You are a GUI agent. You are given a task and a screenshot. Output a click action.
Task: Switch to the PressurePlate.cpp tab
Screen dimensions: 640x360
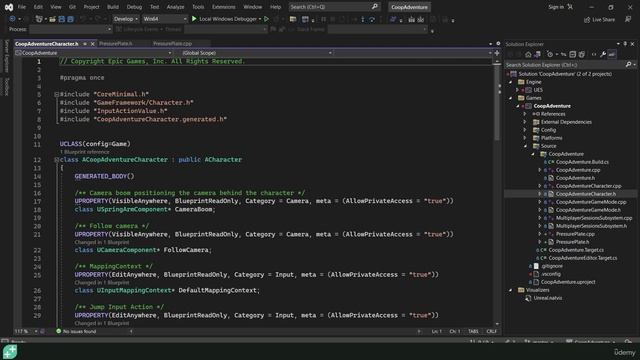click(x=173, y=44)
